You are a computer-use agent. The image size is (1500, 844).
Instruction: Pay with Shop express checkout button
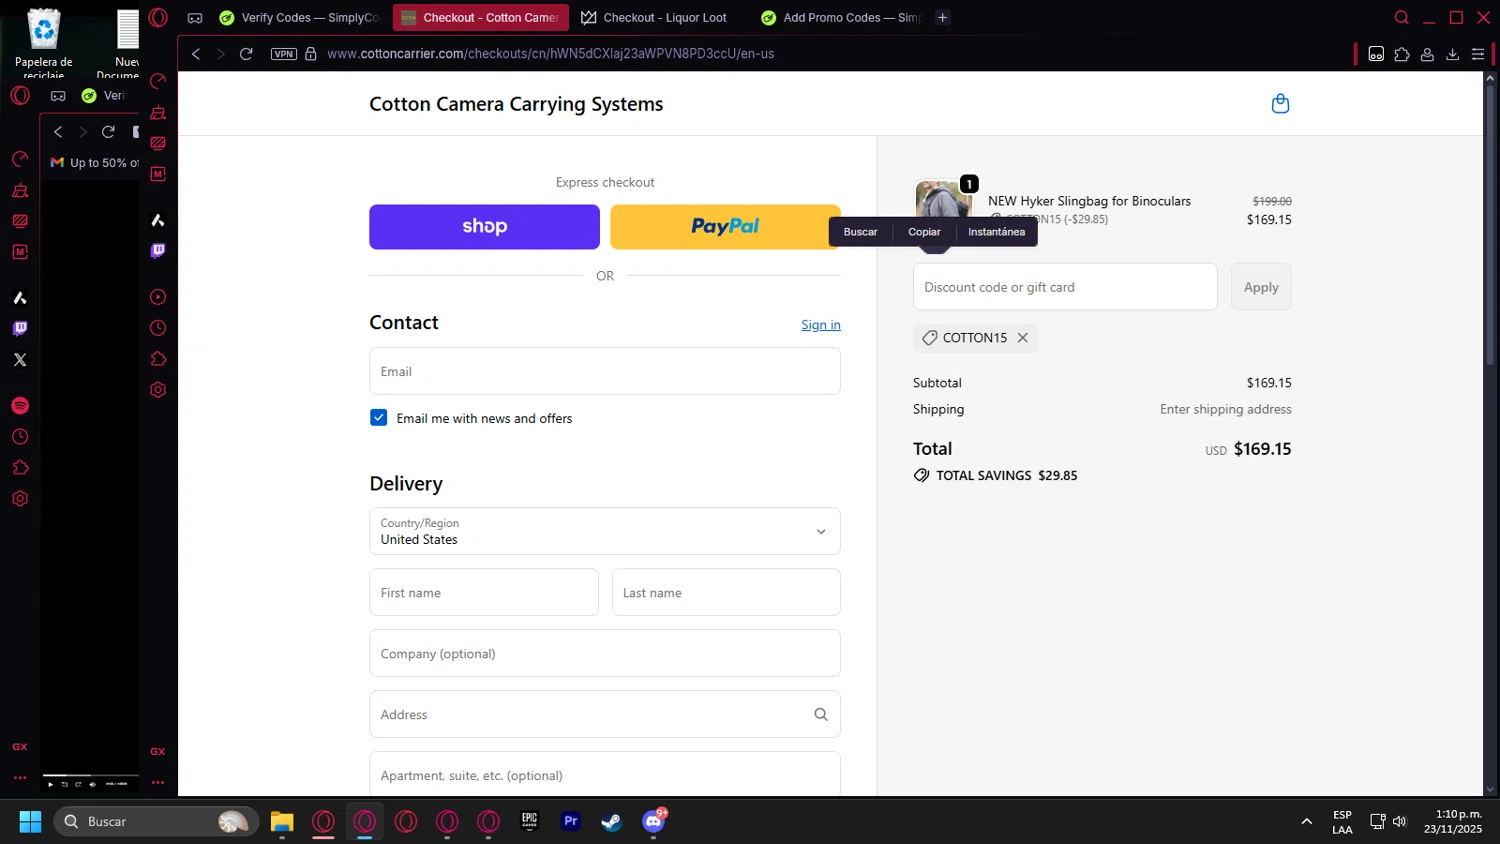(484, 227)
